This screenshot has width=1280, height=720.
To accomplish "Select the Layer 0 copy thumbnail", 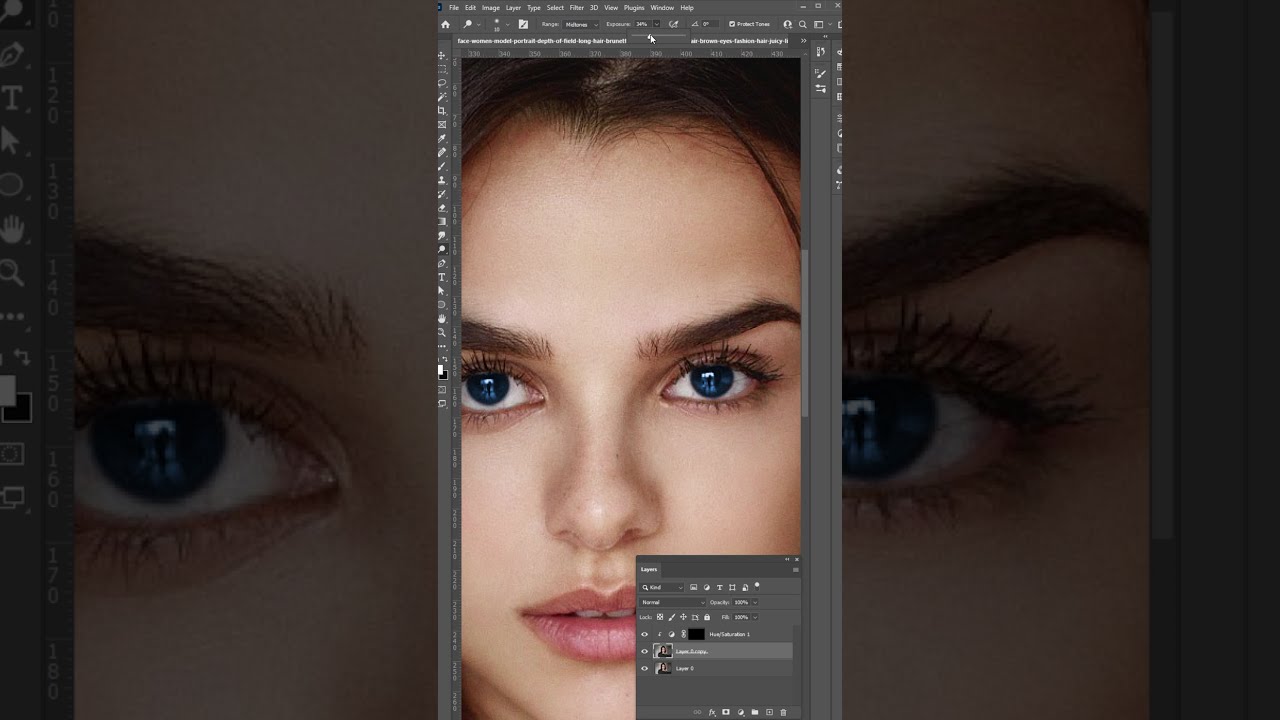I will [x=663, y=651].
